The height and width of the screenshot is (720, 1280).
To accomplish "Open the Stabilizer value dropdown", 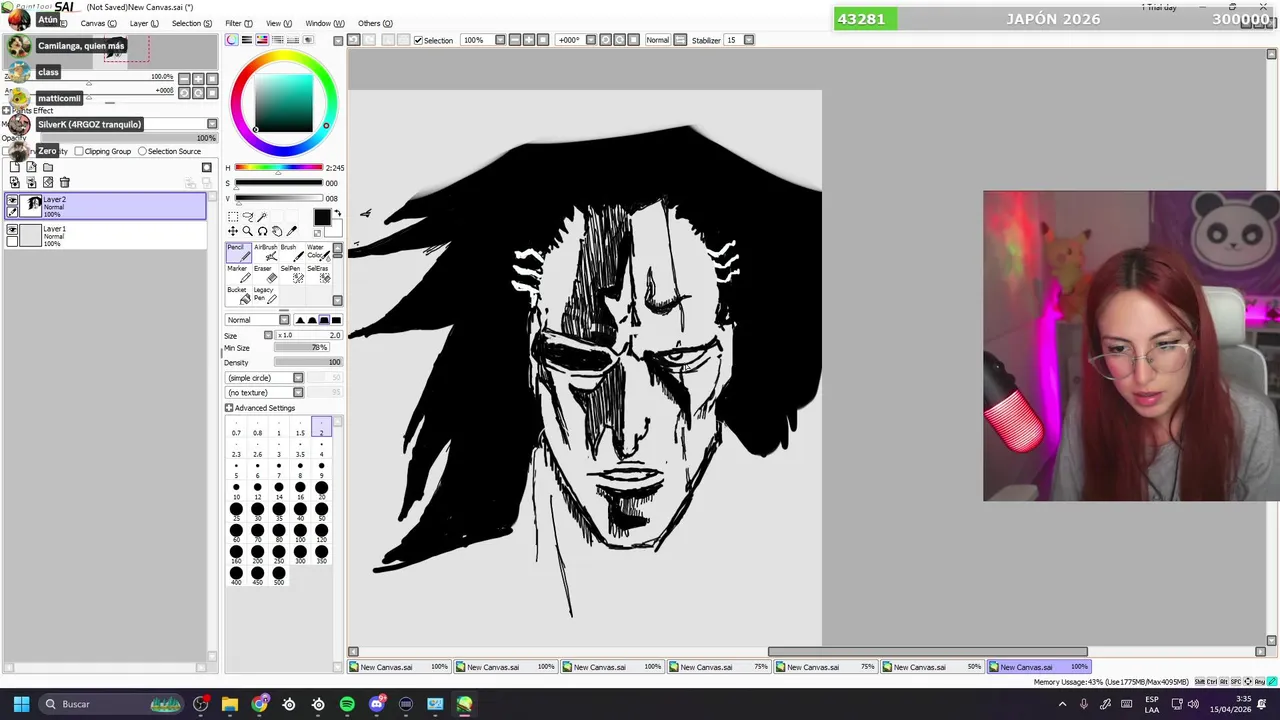I will coord(749,40).
